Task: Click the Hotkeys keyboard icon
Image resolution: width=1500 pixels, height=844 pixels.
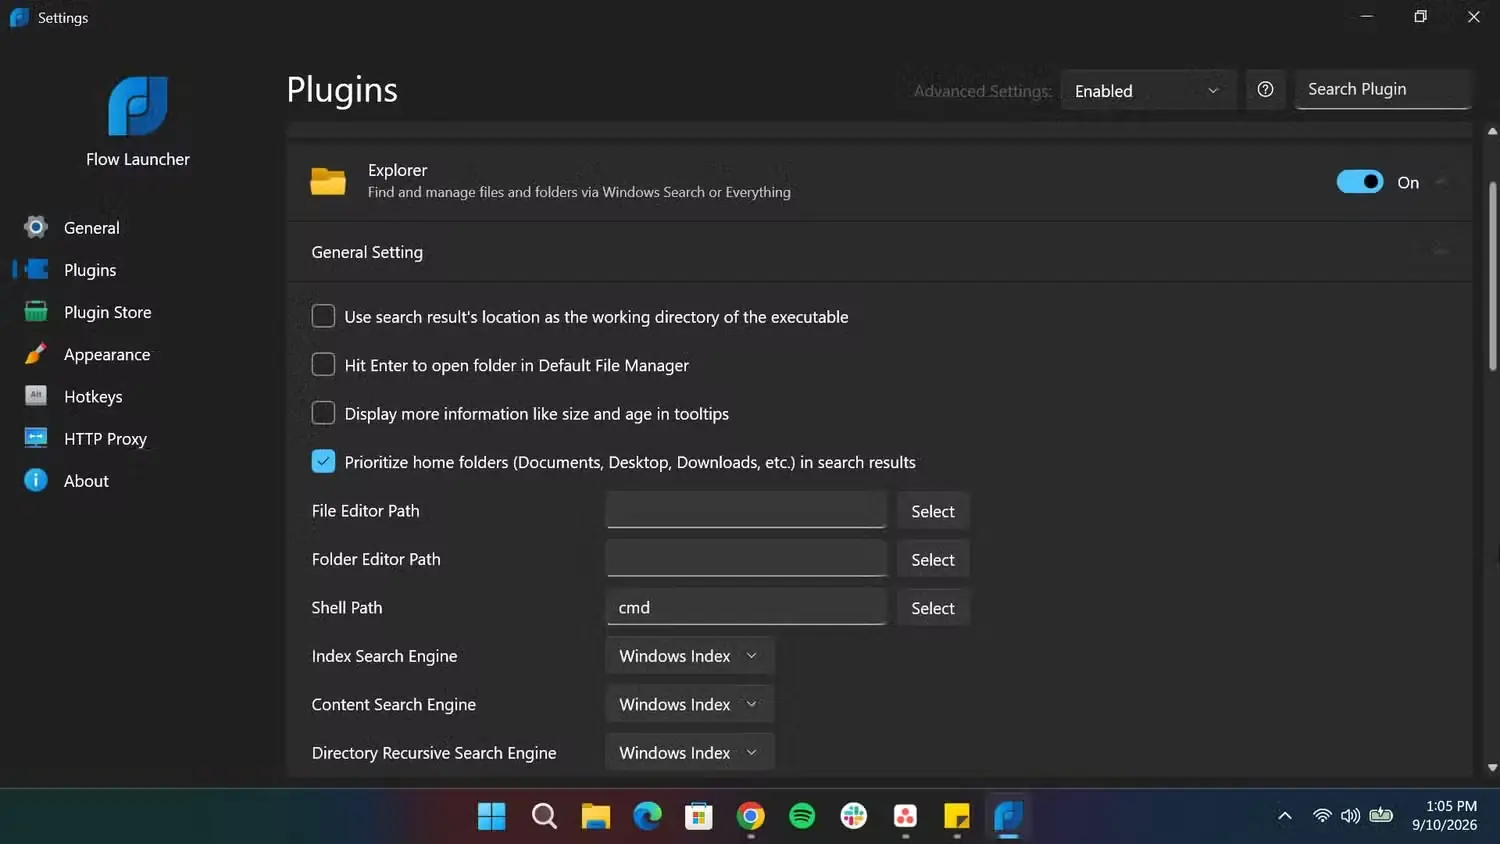Action: 36,395
